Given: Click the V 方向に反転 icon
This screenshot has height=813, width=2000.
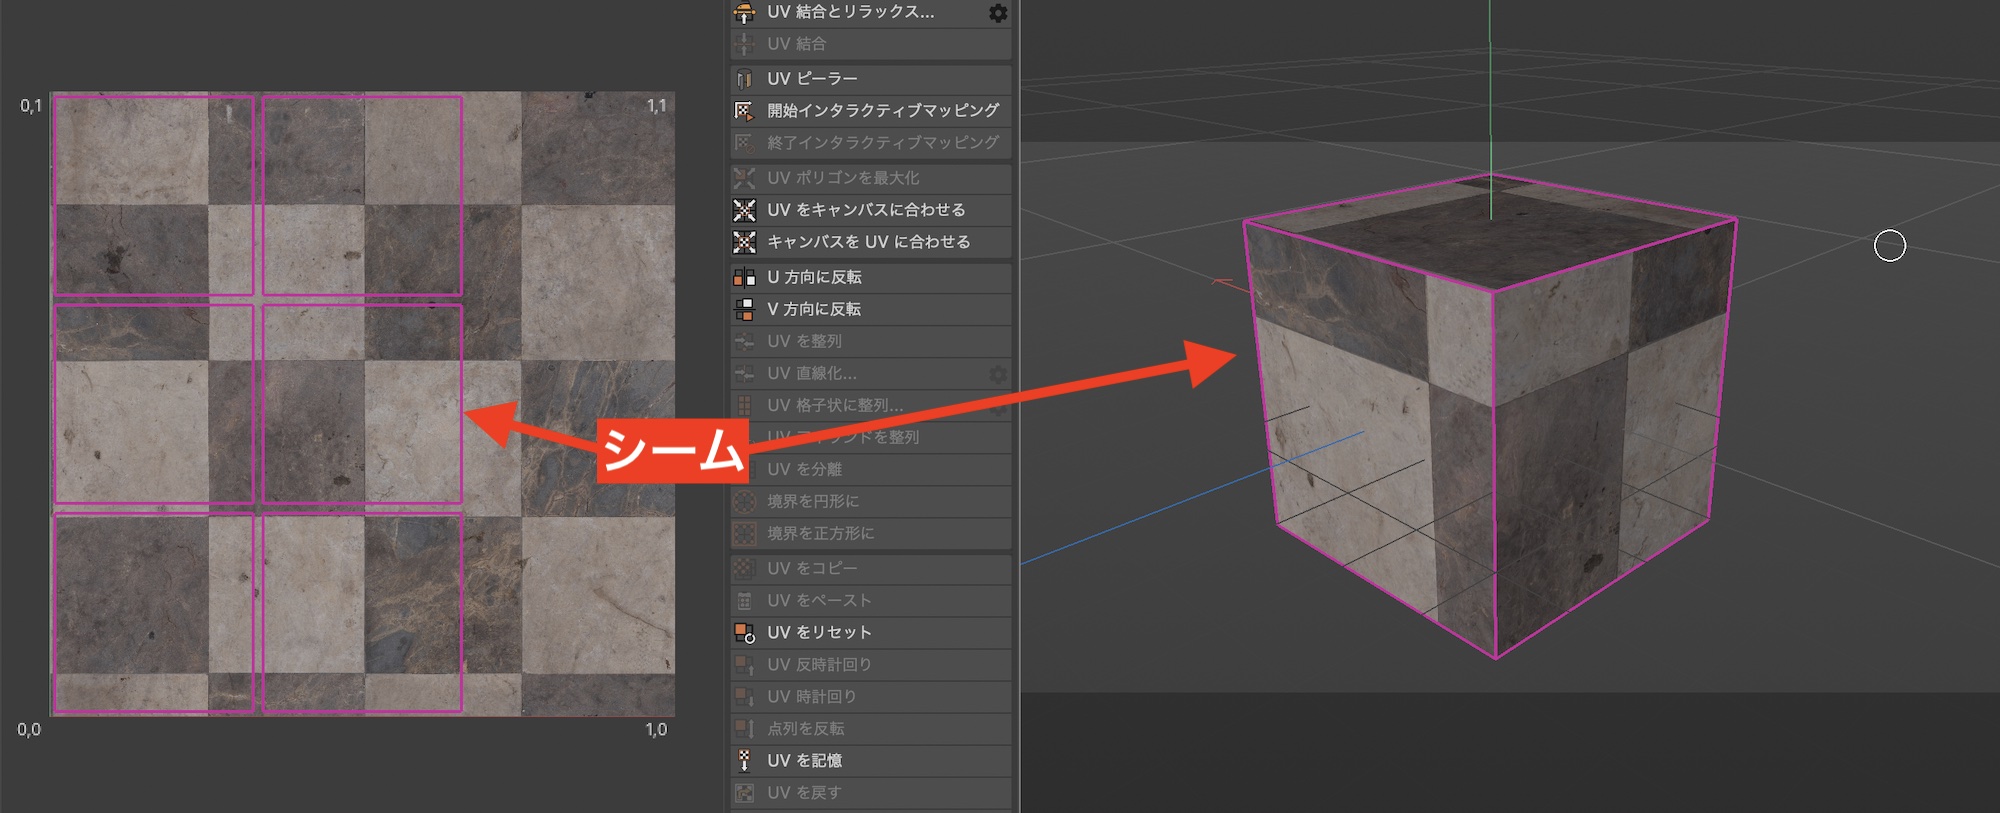Looking at the screenshot, I should [744, 309].
